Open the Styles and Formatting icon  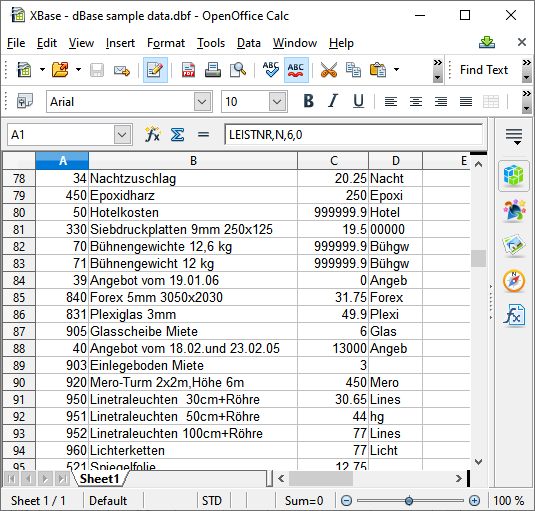(x=25, y=101)
